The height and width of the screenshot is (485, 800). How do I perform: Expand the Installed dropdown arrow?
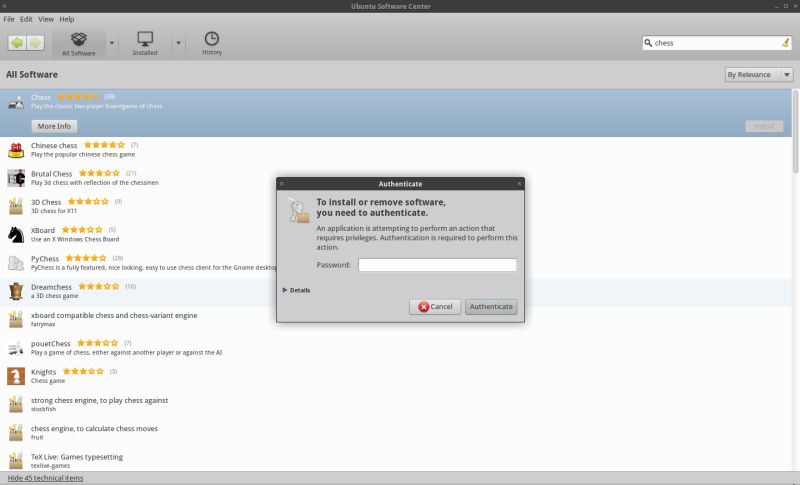coord(178,43)
